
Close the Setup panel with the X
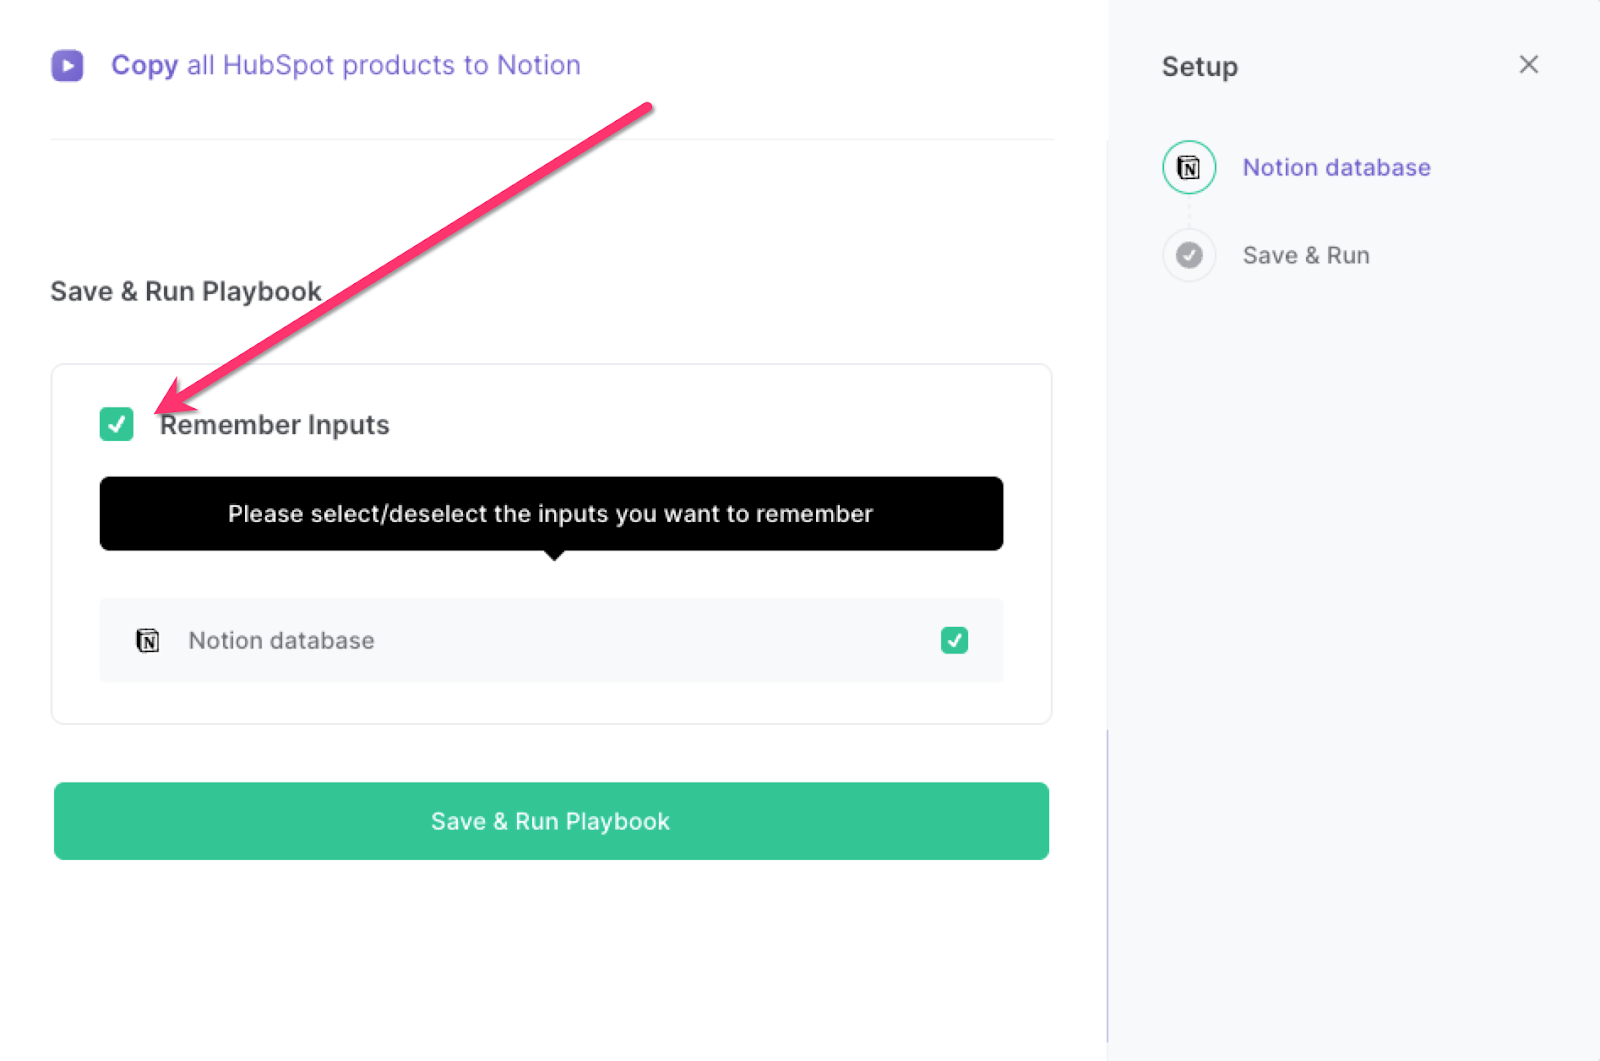1528,64
